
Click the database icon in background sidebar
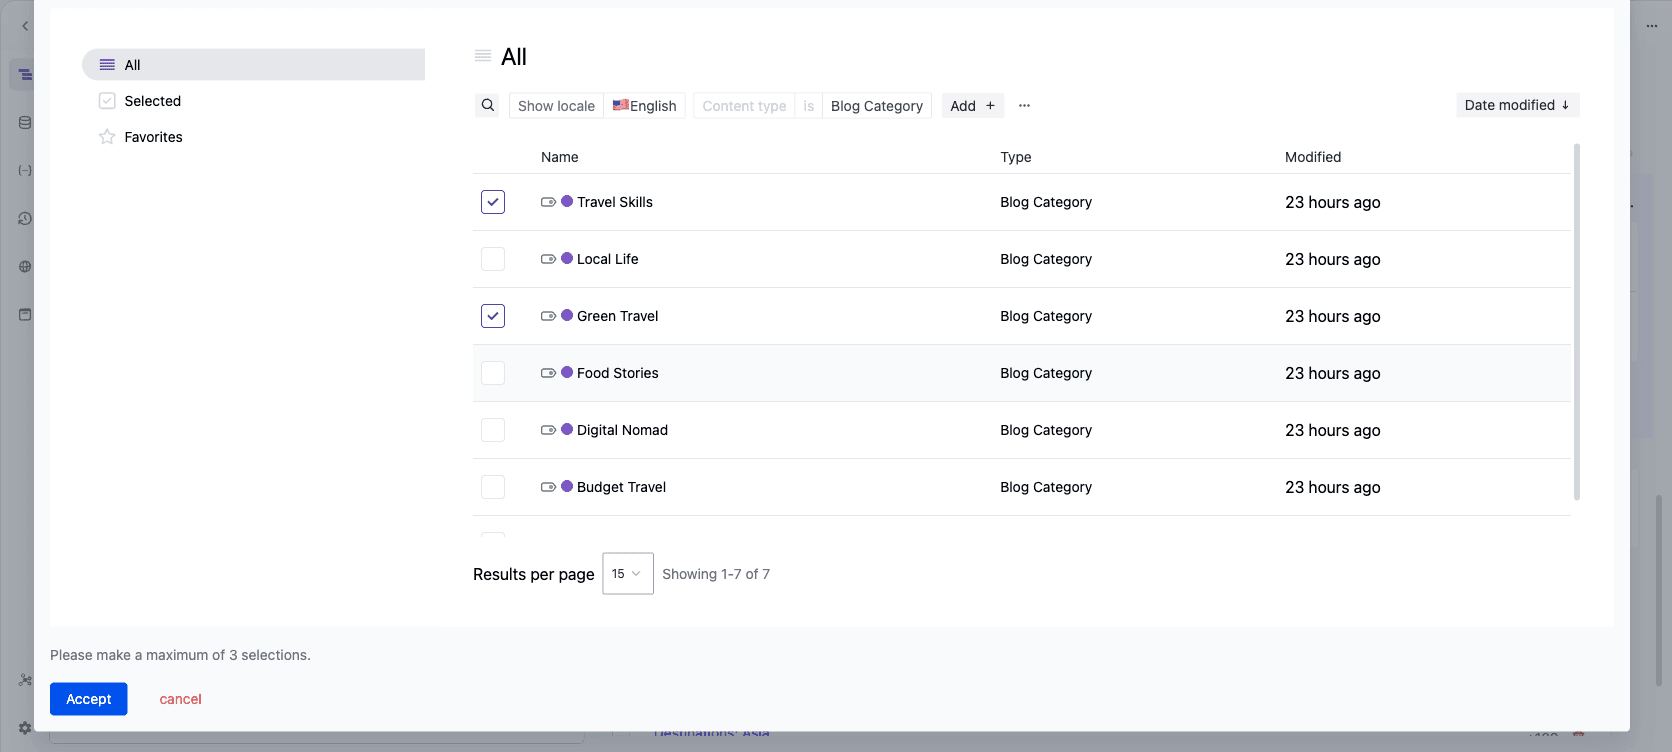(25, 122)
